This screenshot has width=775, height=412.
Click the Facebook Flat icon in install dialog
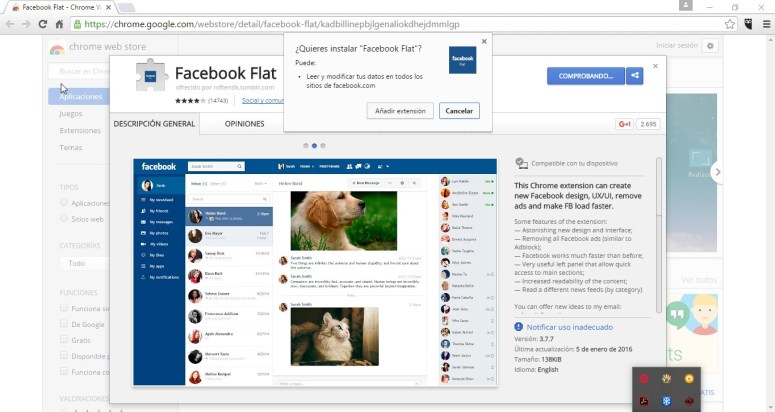point(462,60)
